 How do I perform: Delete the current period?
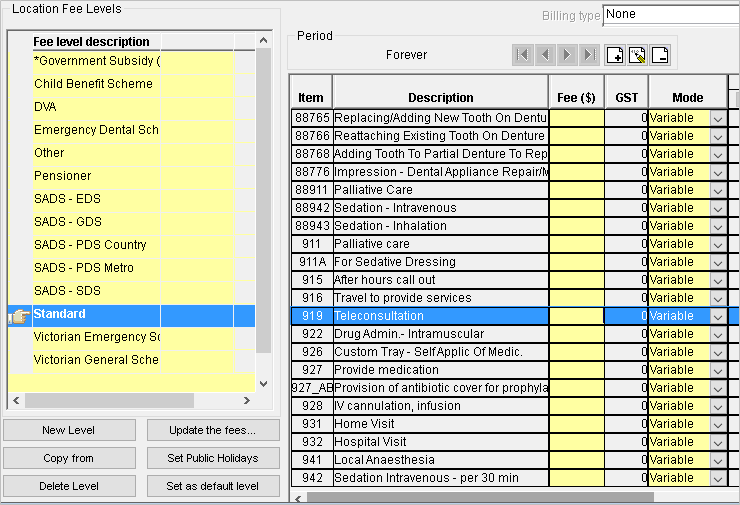660,55
